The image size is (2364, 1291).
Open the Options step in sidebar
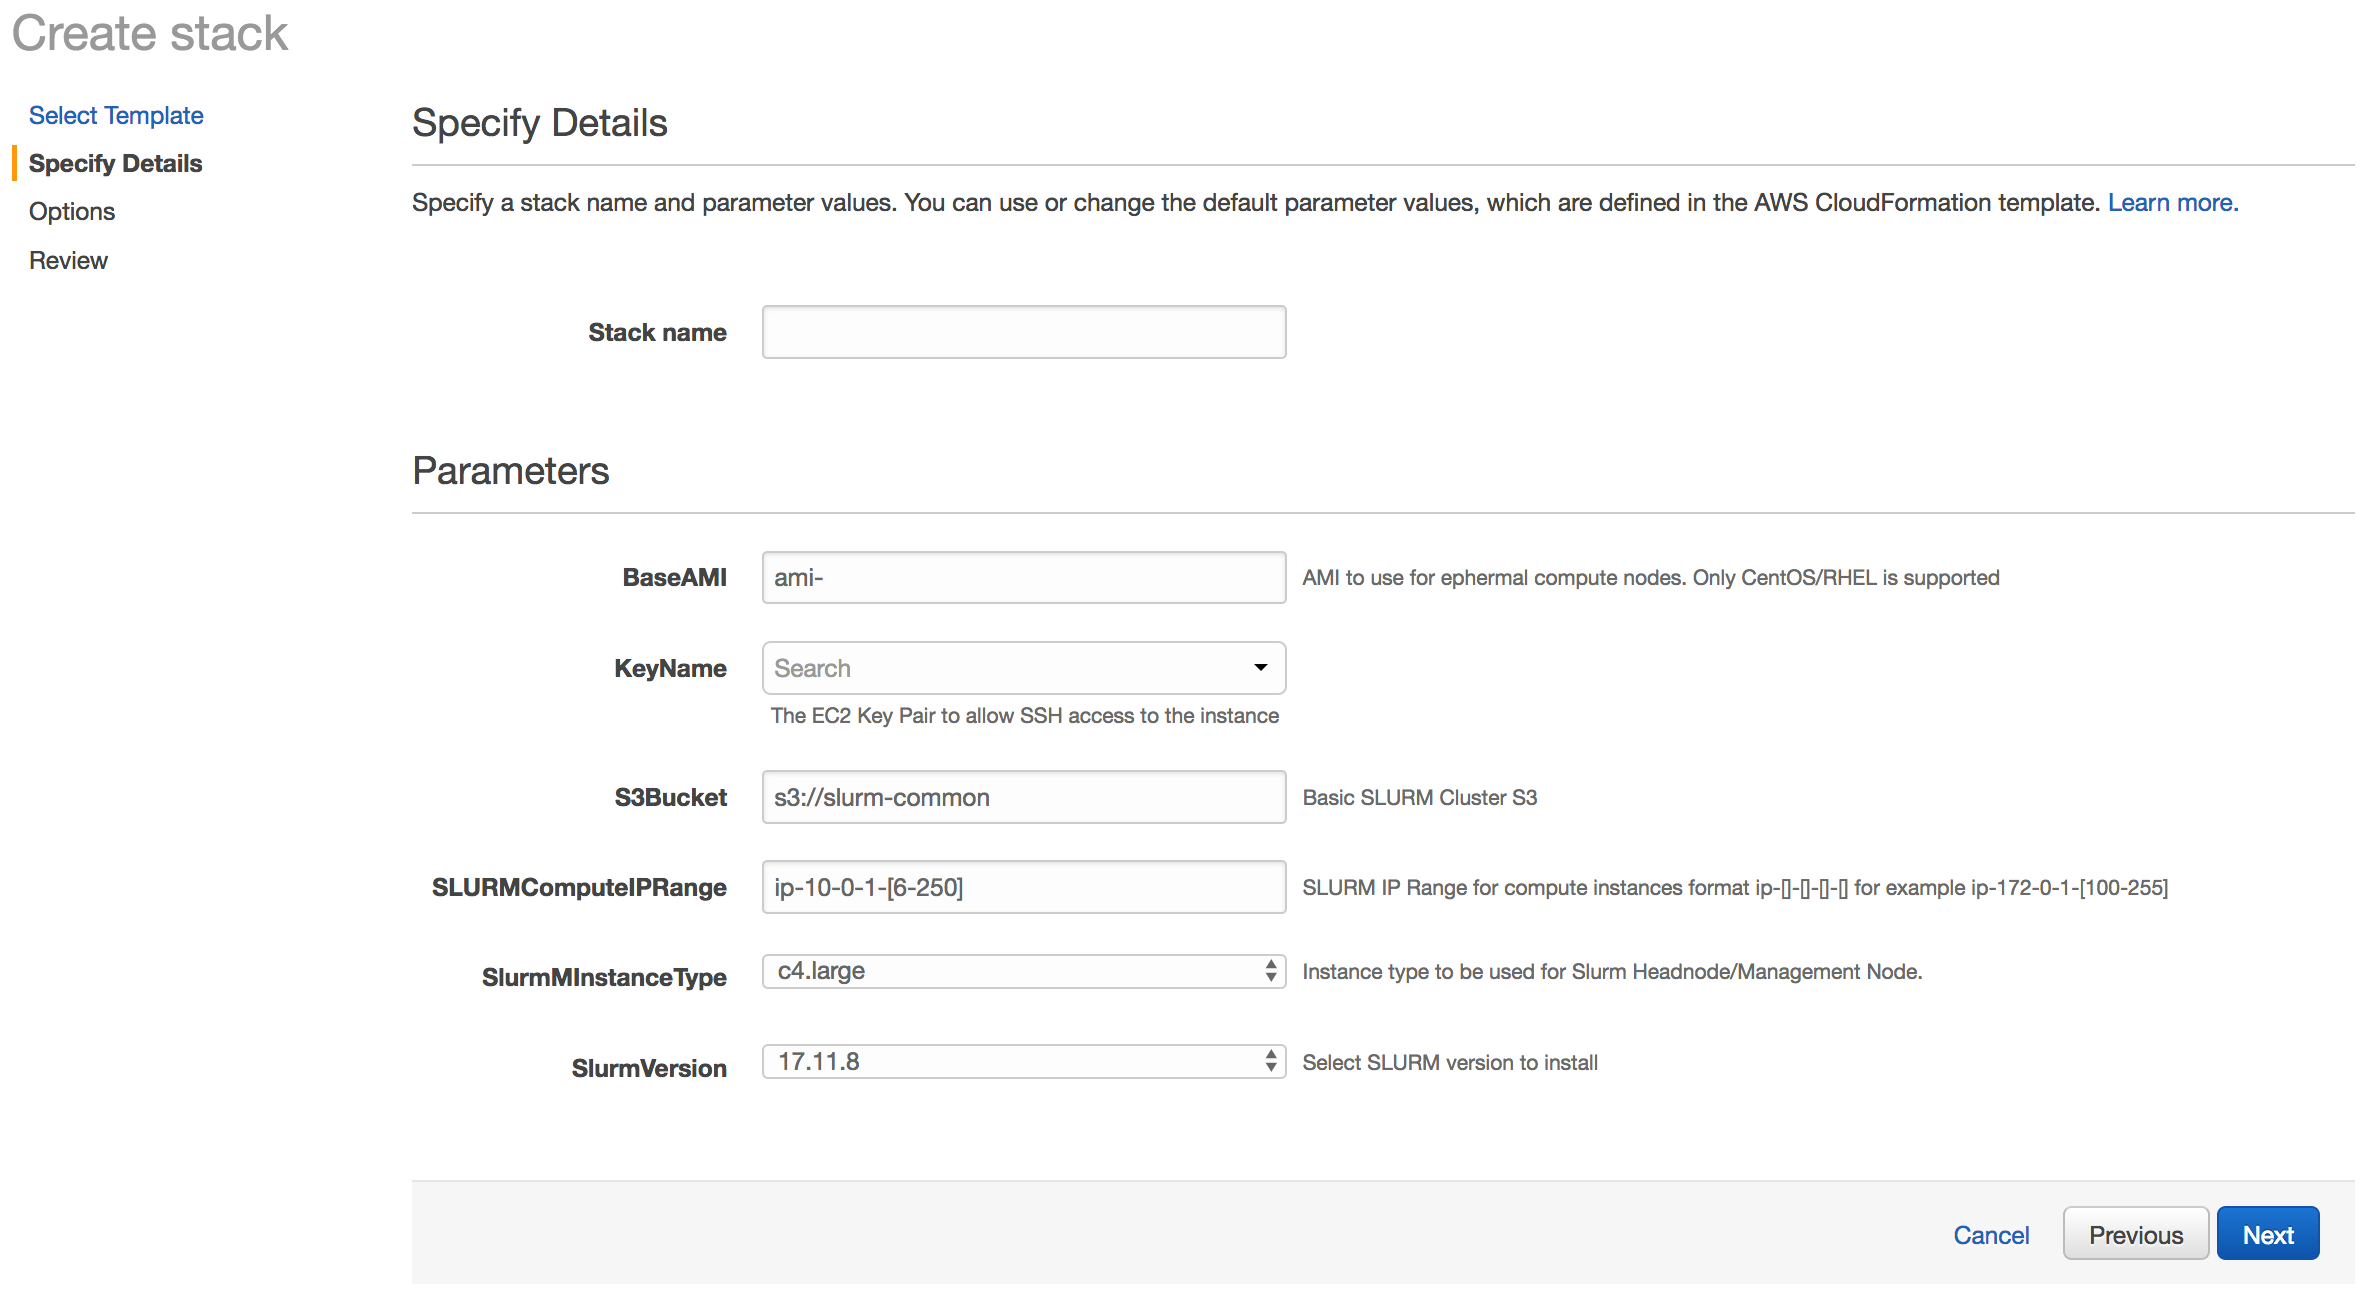point(72,212)
